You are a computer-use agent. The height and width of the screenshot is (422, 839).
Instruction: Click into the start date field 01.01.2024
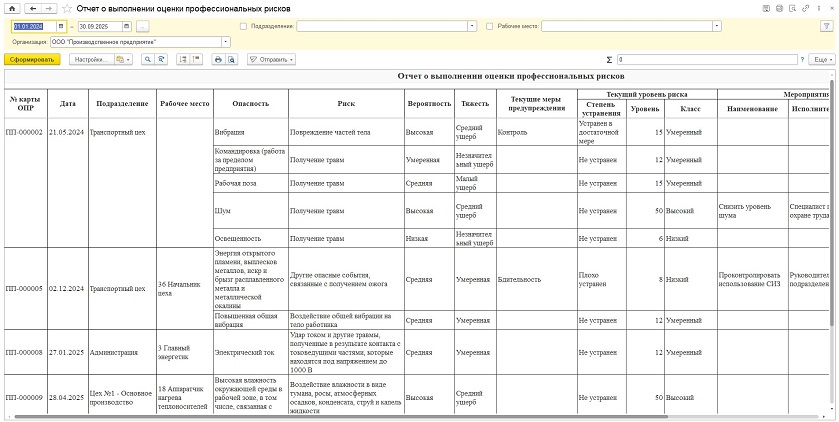coord(35,26)
